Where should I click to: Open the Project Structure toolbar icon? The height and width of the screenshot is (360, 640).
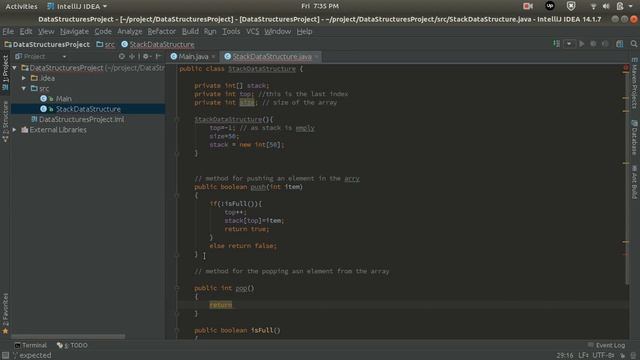click(620, 44)
